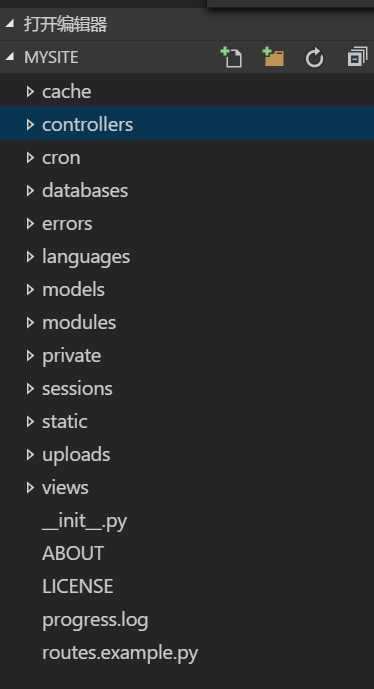
Task: Expand the cache folder arrow
Action: [x=30, y=91]
